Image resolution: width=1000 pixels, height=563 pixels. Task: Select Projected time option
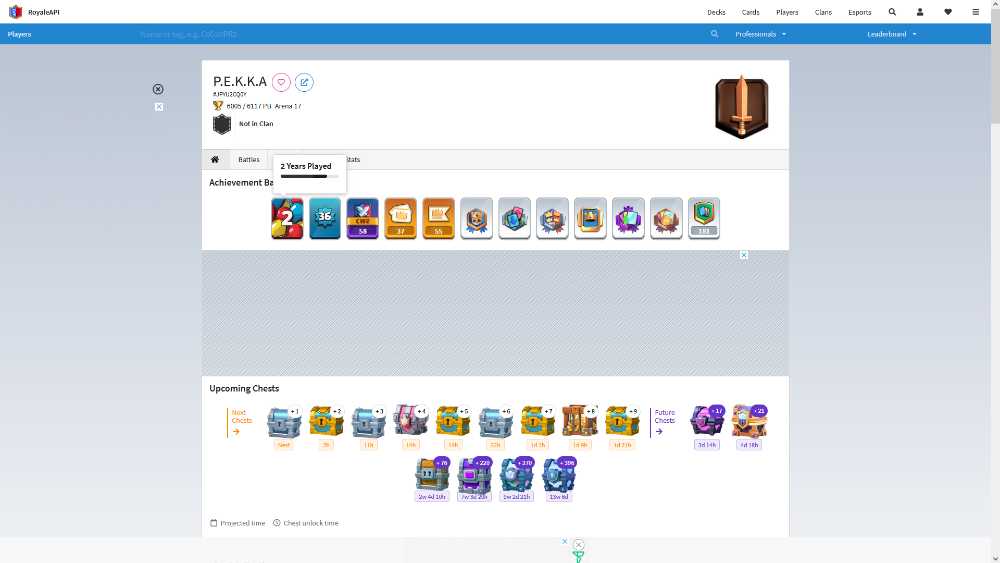coord(238,523)
